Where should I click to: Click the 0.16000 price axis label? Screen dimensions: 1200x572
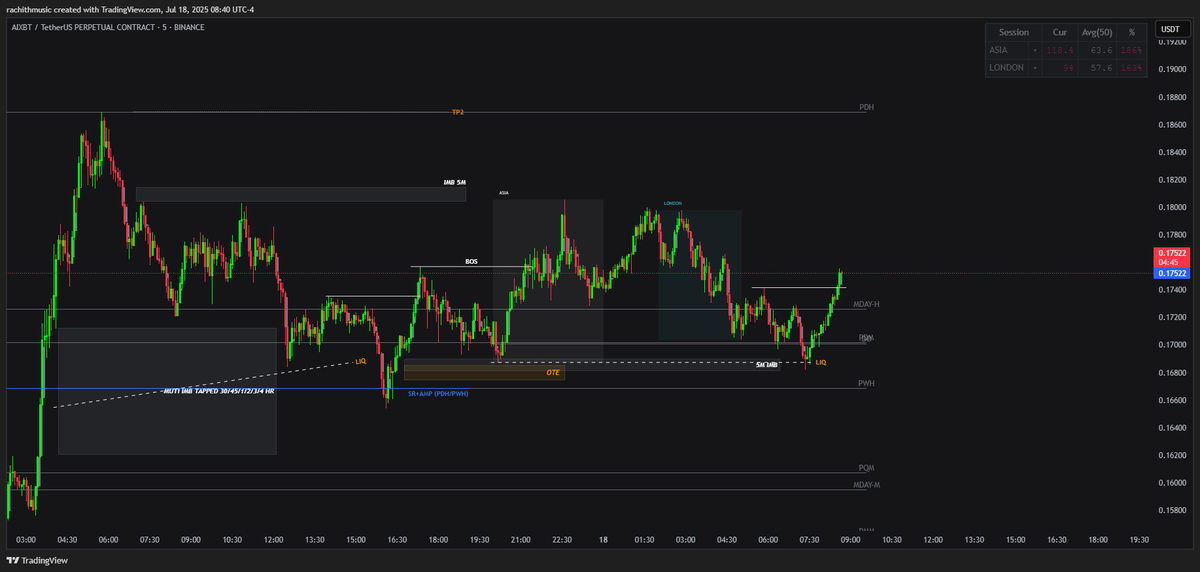(x=1172, y=483)
